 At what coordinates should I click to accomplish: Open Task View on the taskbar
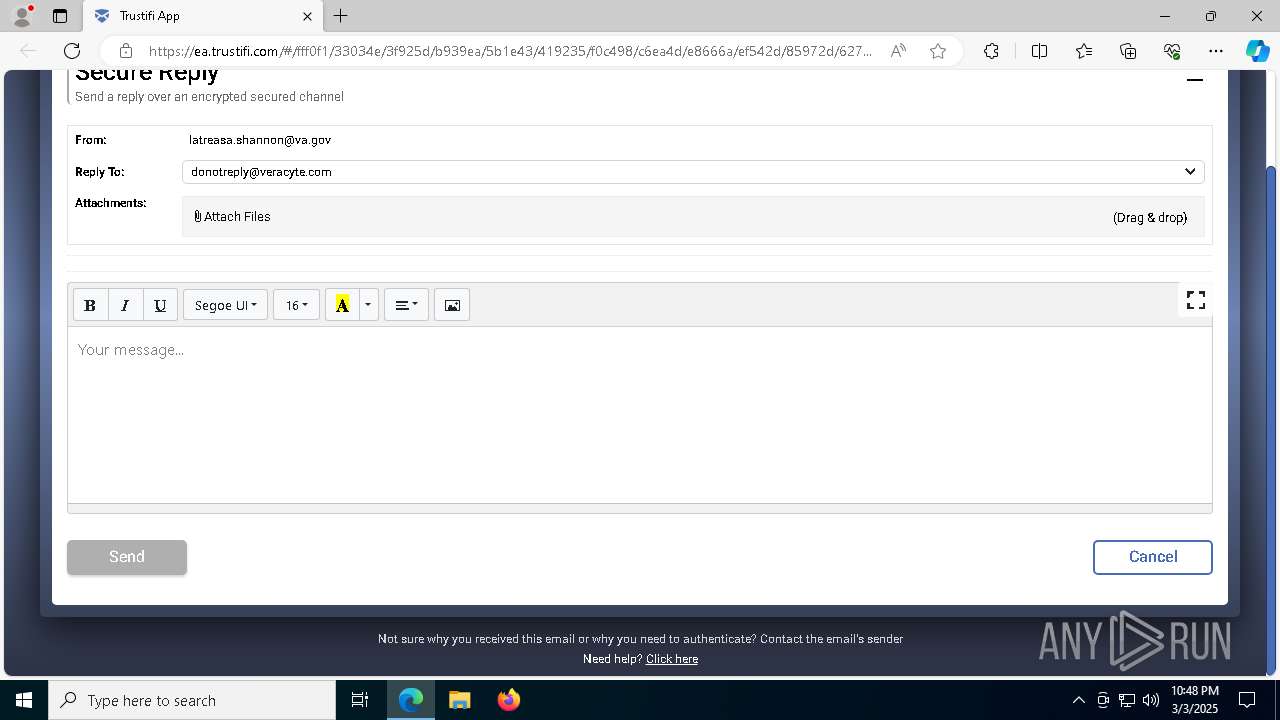(x=360, y=700)
